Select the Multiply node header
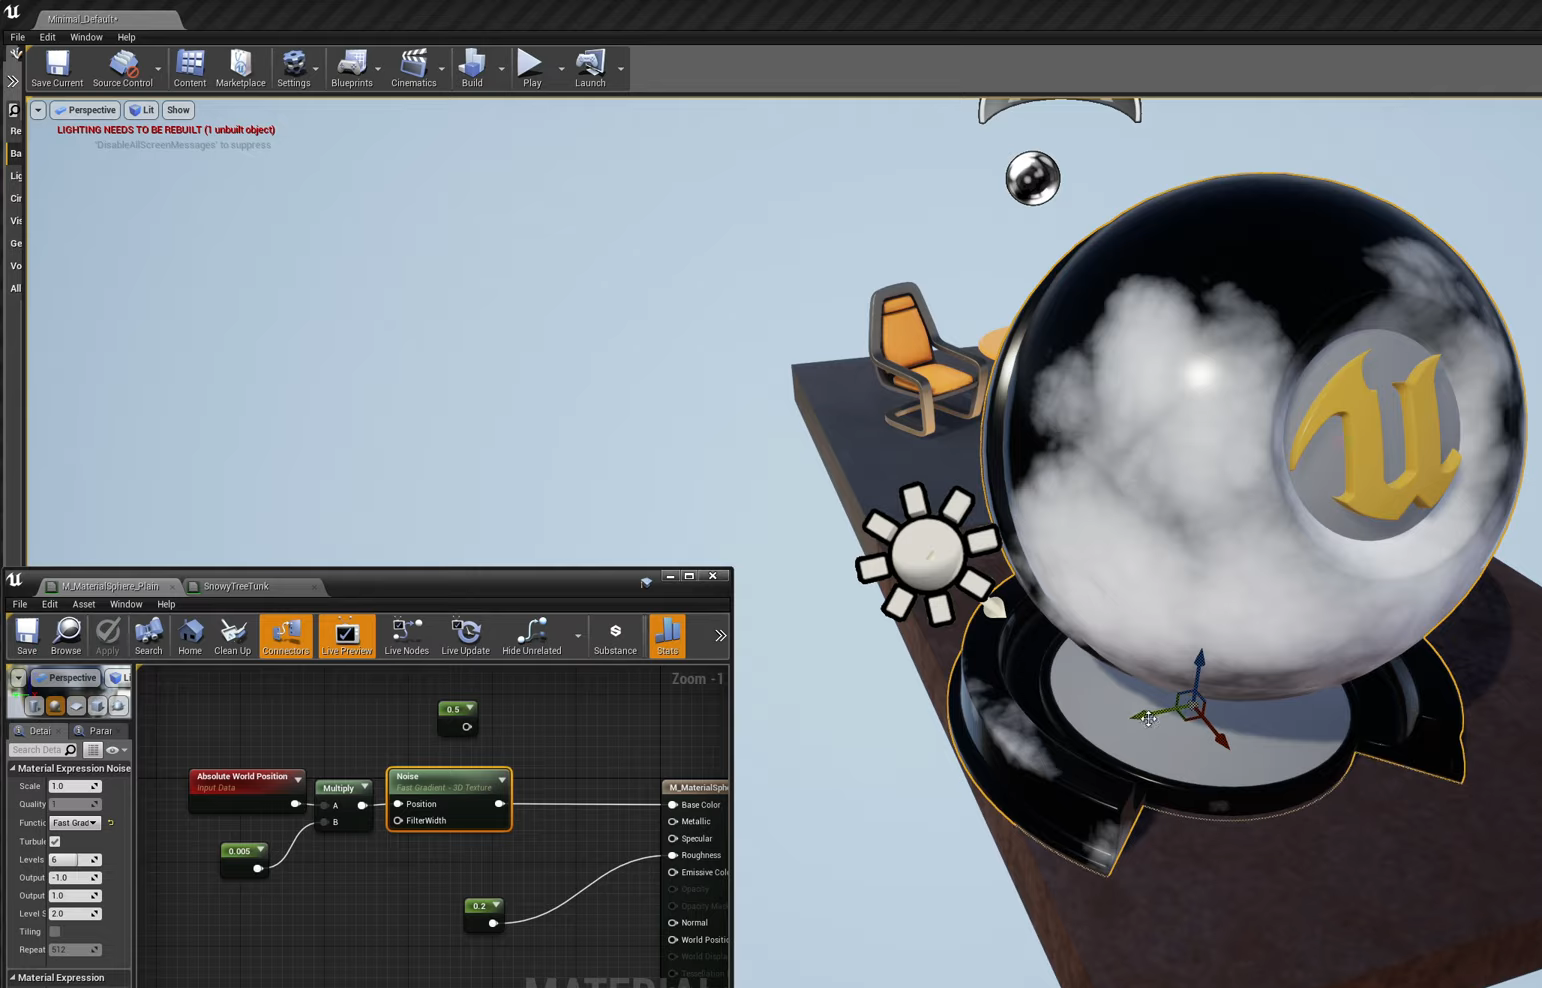The width and height of the screenshot is (1542, 988). 343,788
